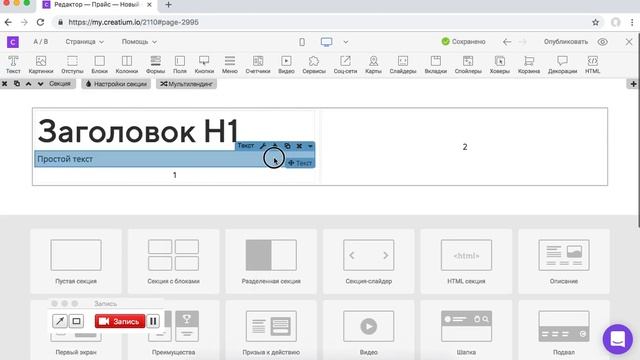Open the Меню widget
The height and width of the screenshot is (360, 640).
pyautogui.click(x=230, y=64)
